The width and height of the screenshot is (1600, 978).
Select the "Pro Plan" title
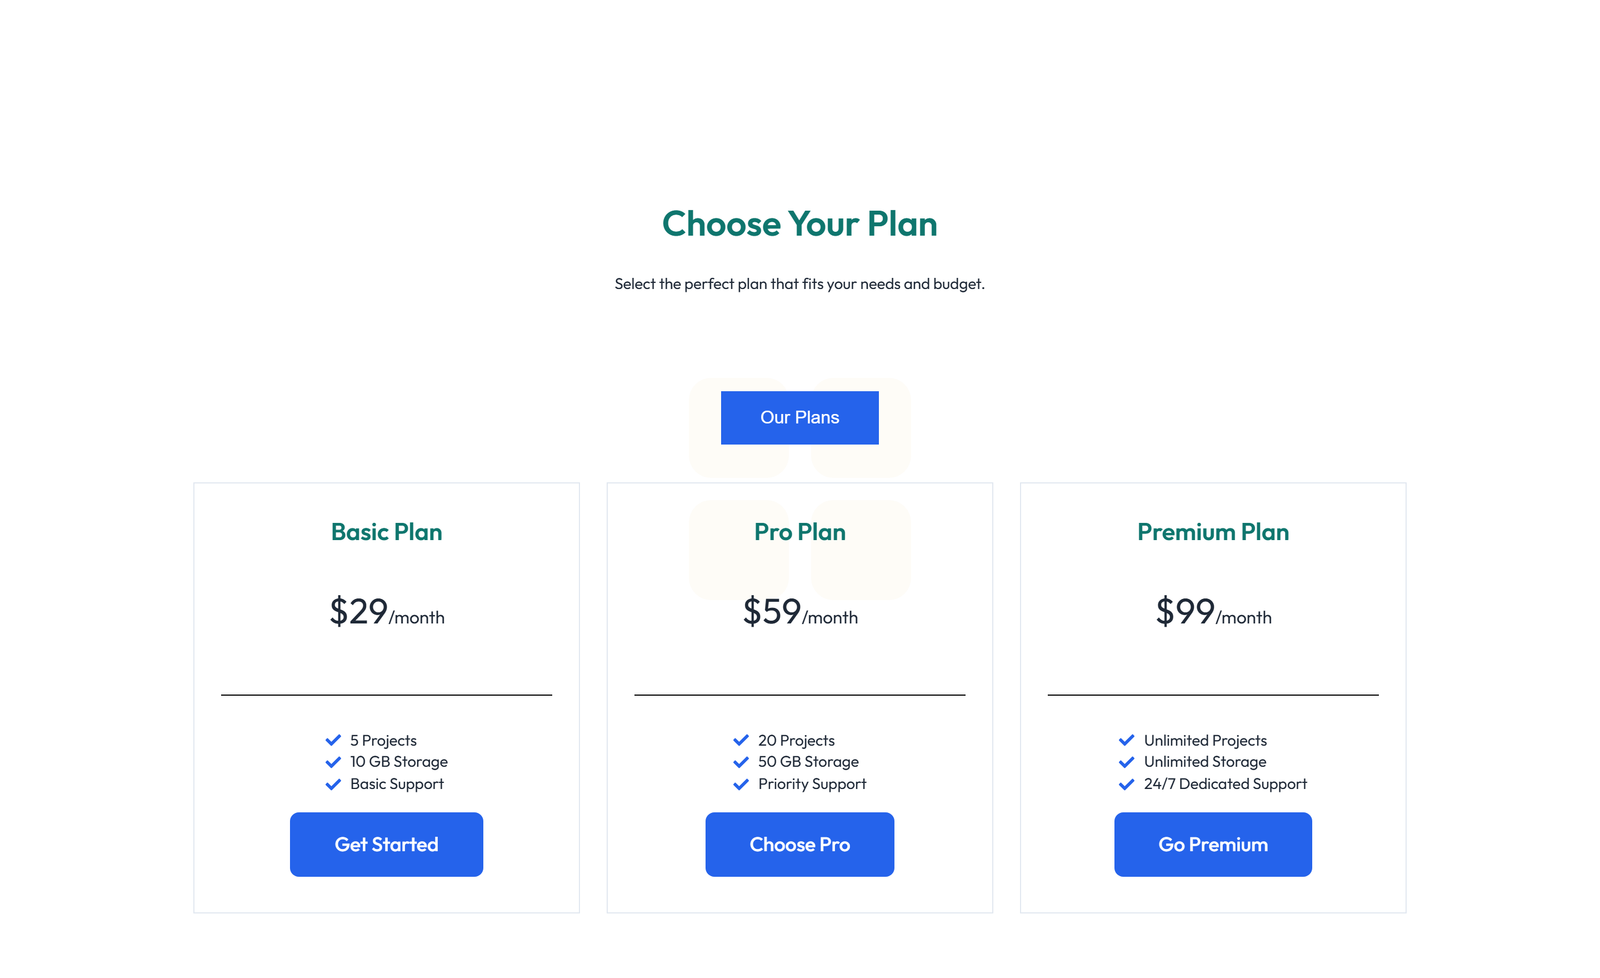799,532
